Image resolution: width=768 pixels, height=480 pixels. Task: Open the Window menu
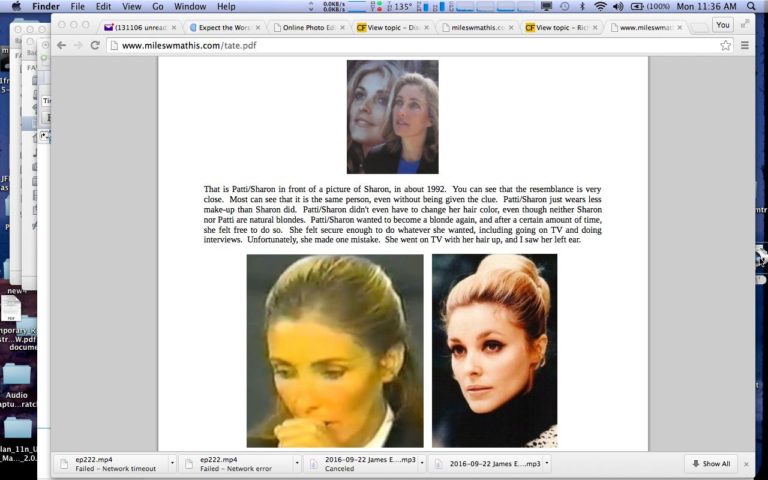coord(190,7)
